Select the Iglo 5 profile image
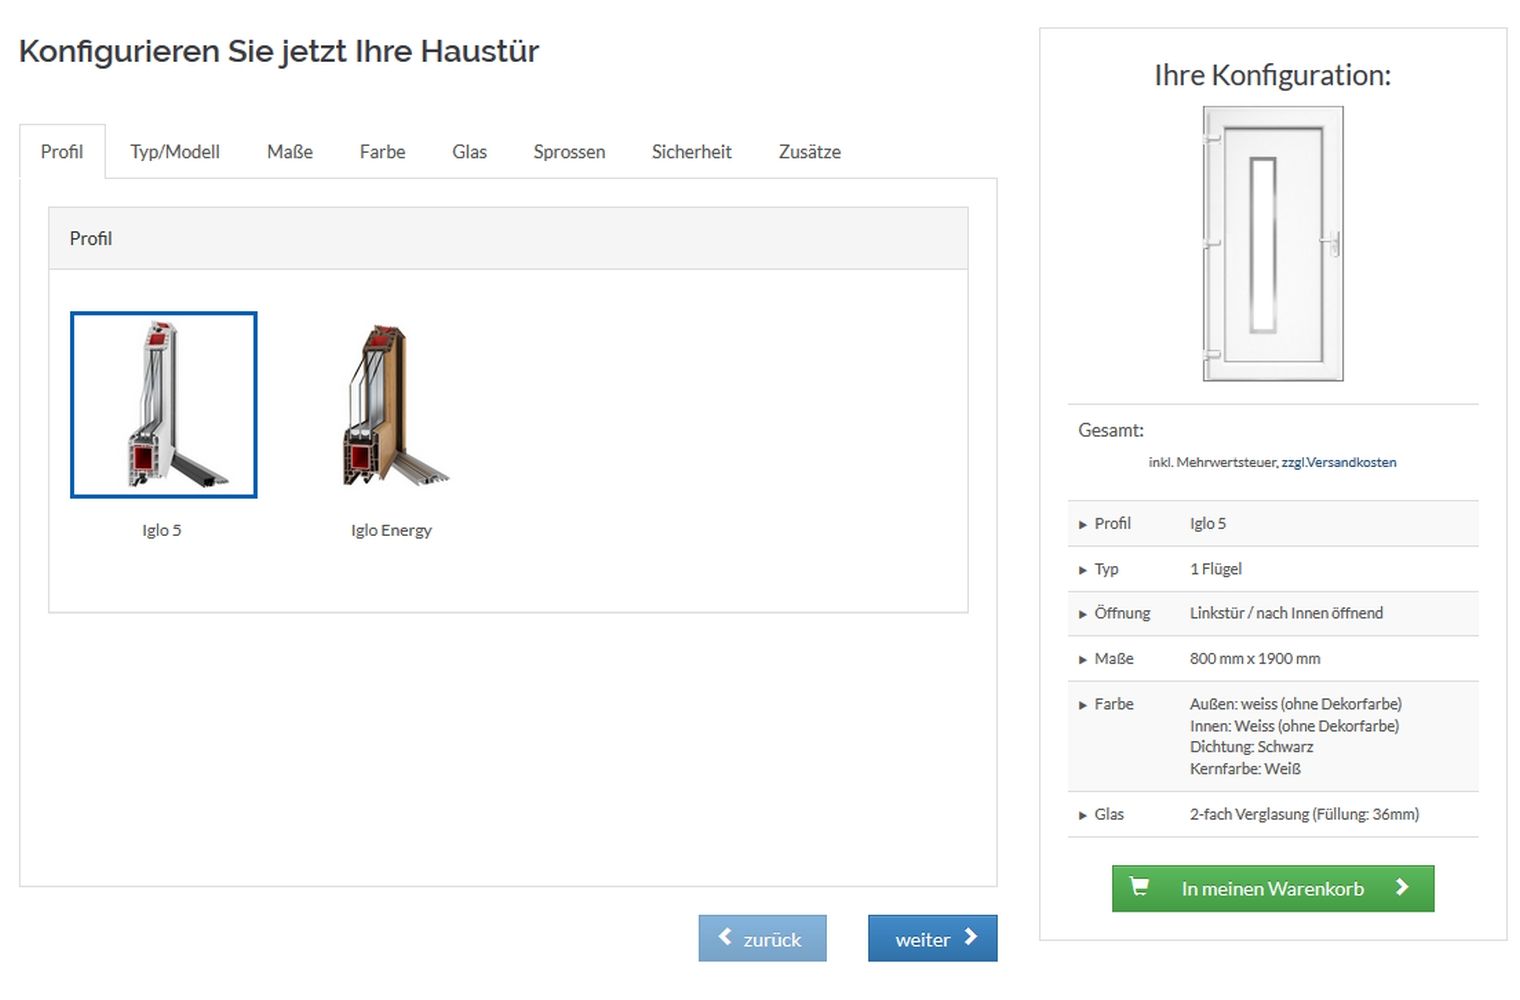Image resolution: width=1520 pixels, height=1000 pixels. tap(163, 404)
